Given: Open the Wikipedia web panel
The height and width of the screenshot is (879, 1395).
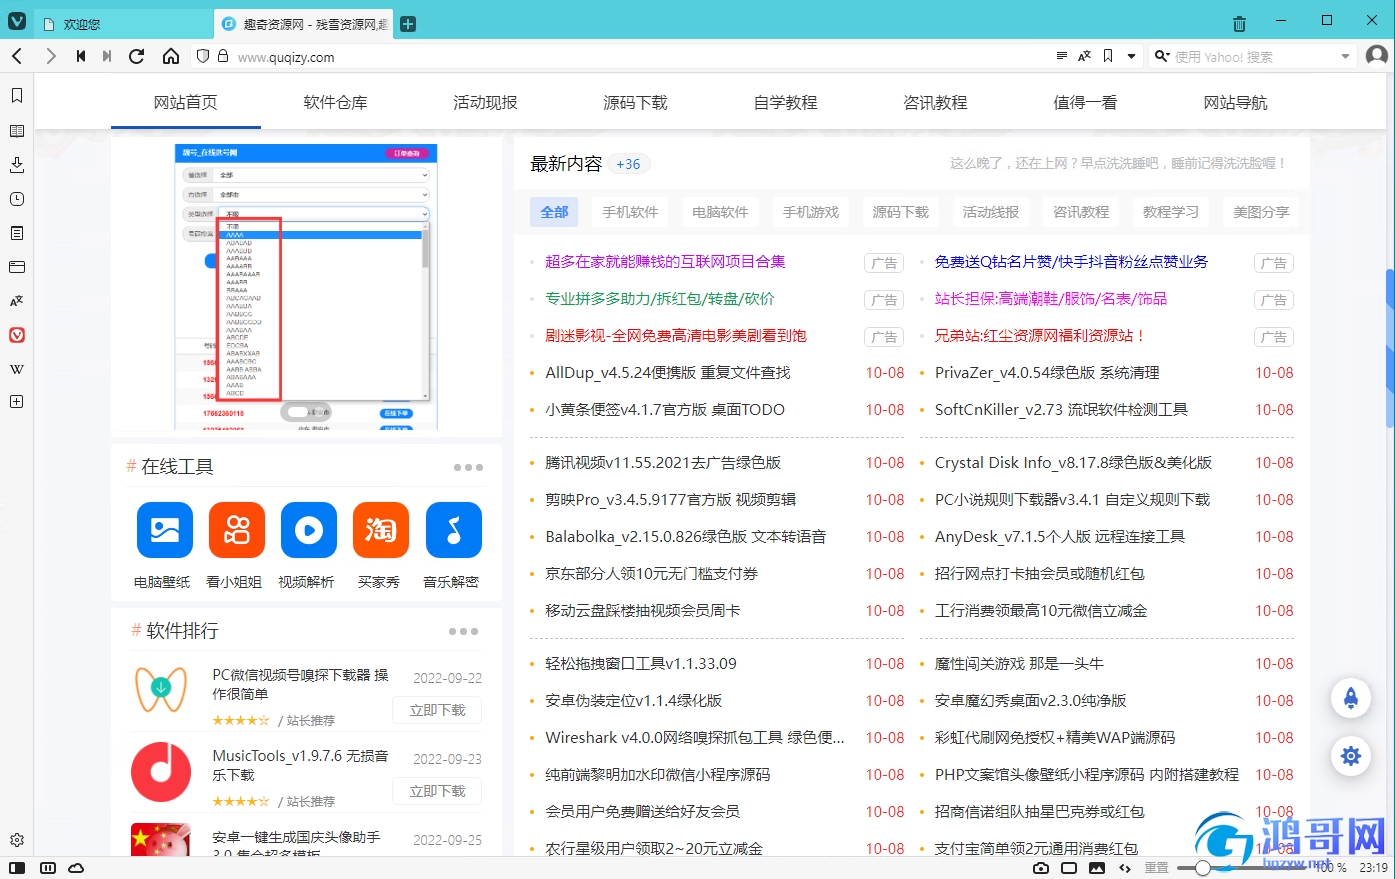Looking at the screenshot, I should tap(17, 369).
